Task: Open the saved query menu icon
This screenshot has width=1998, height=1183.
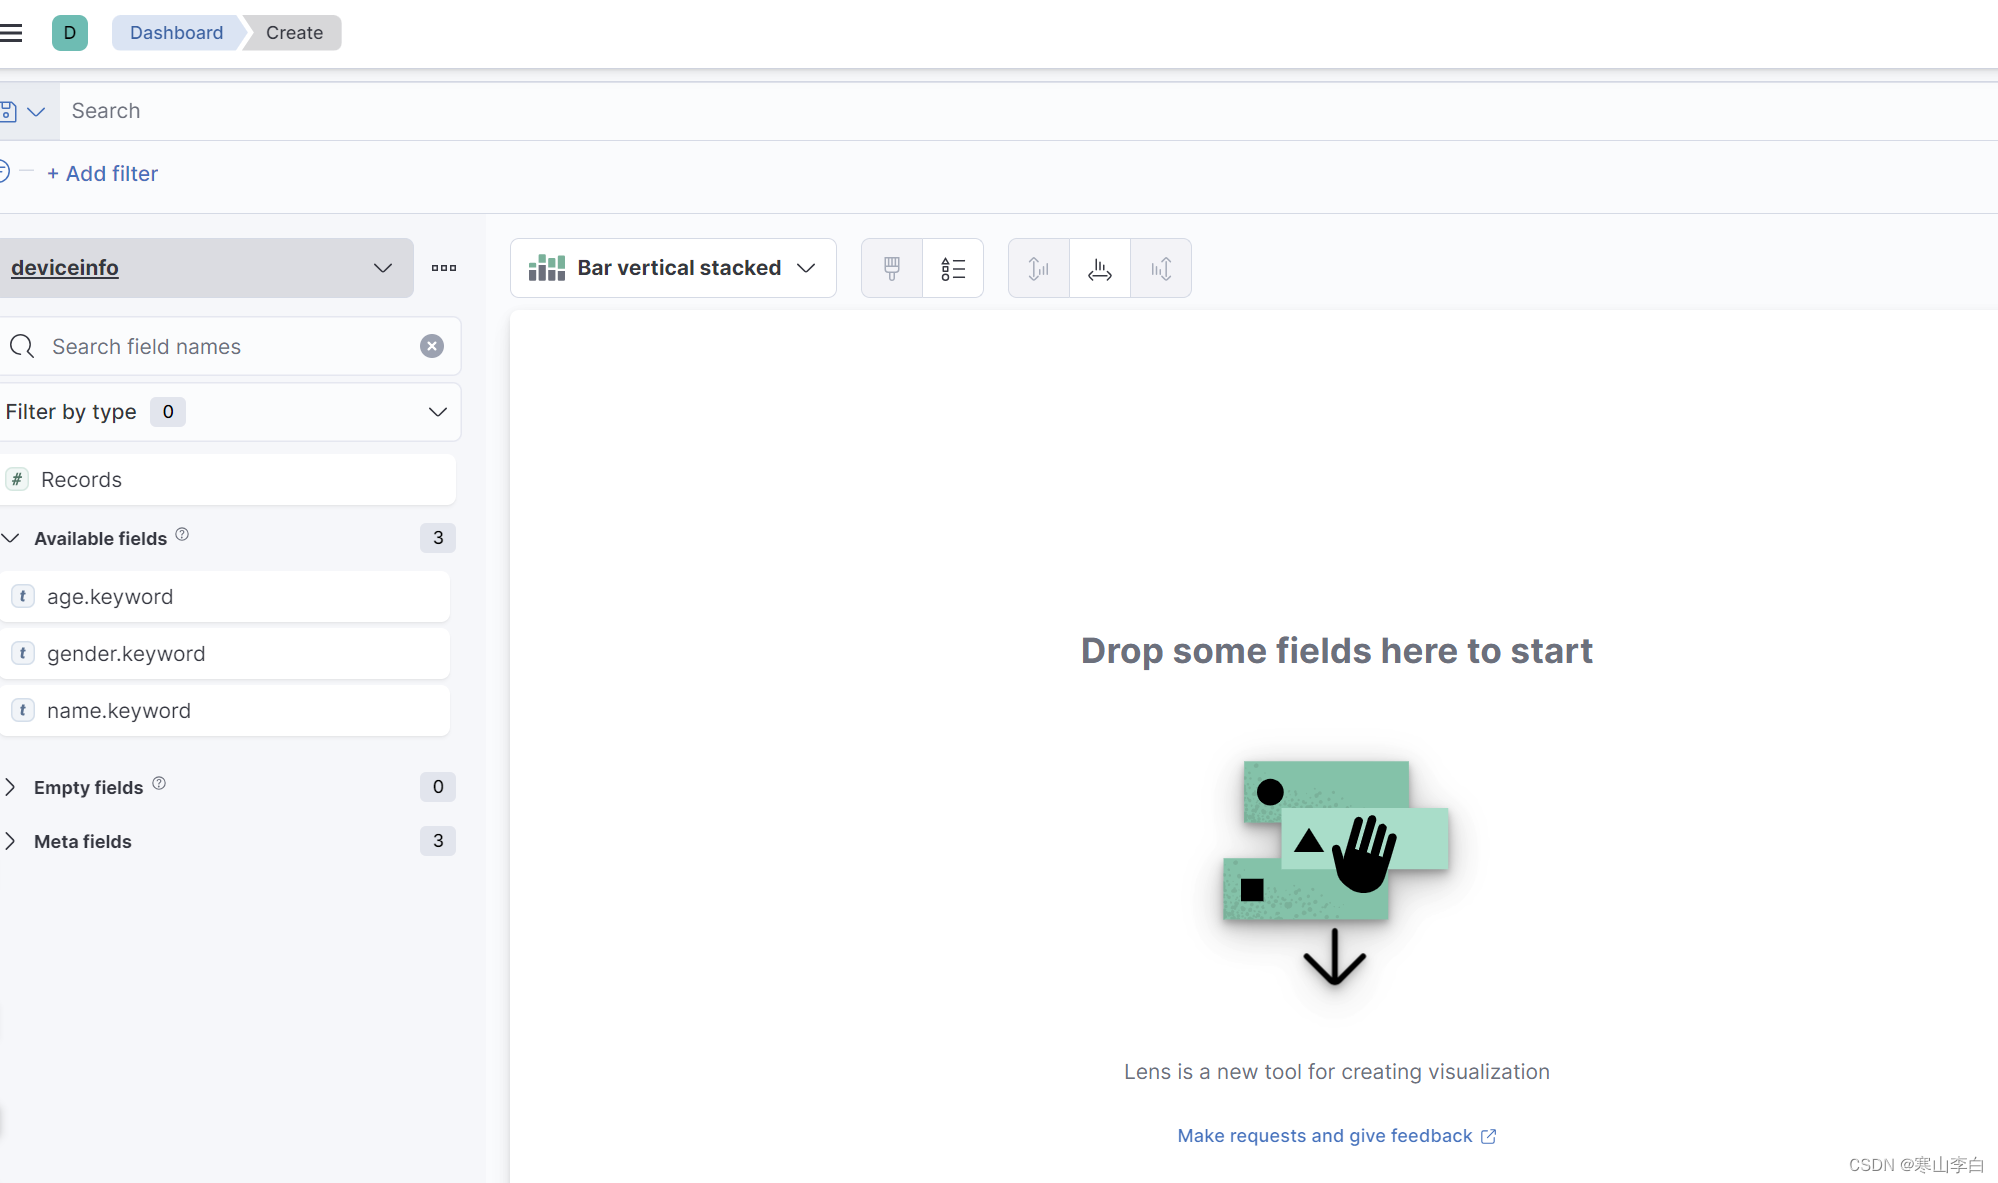Action: [22, 111]
